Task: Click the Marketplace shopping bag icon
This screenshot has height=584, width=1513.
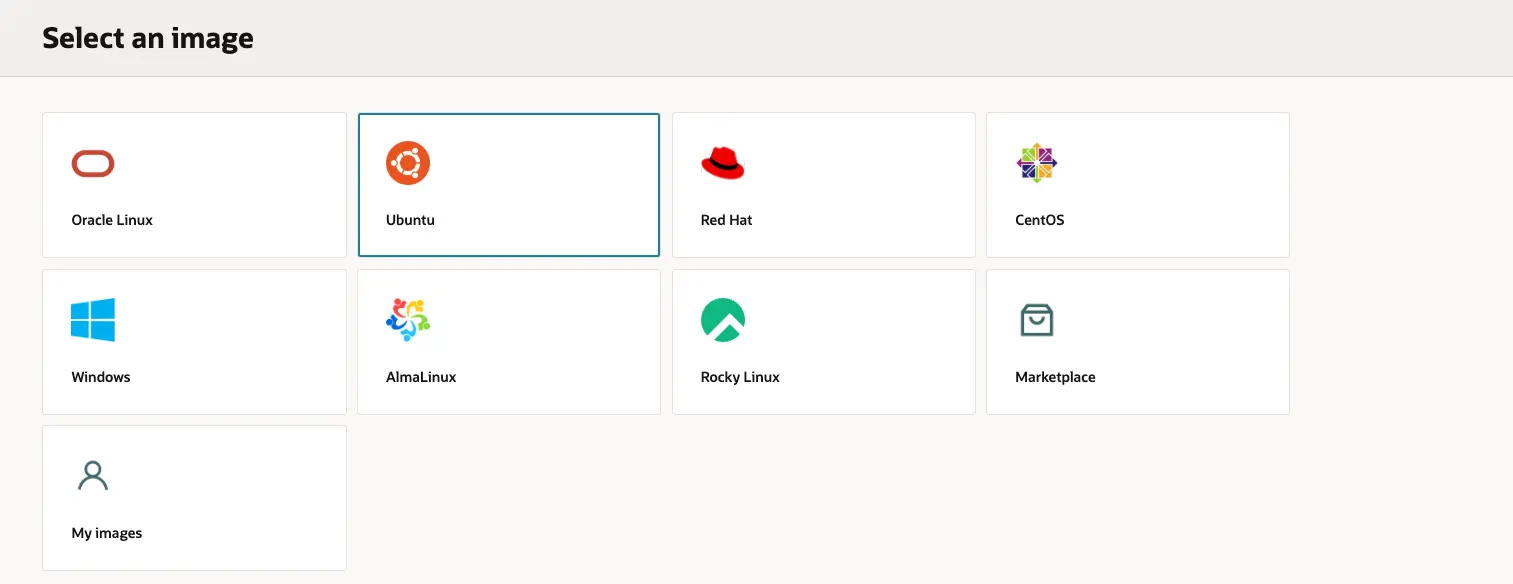Action: (x=1037, y=320)
